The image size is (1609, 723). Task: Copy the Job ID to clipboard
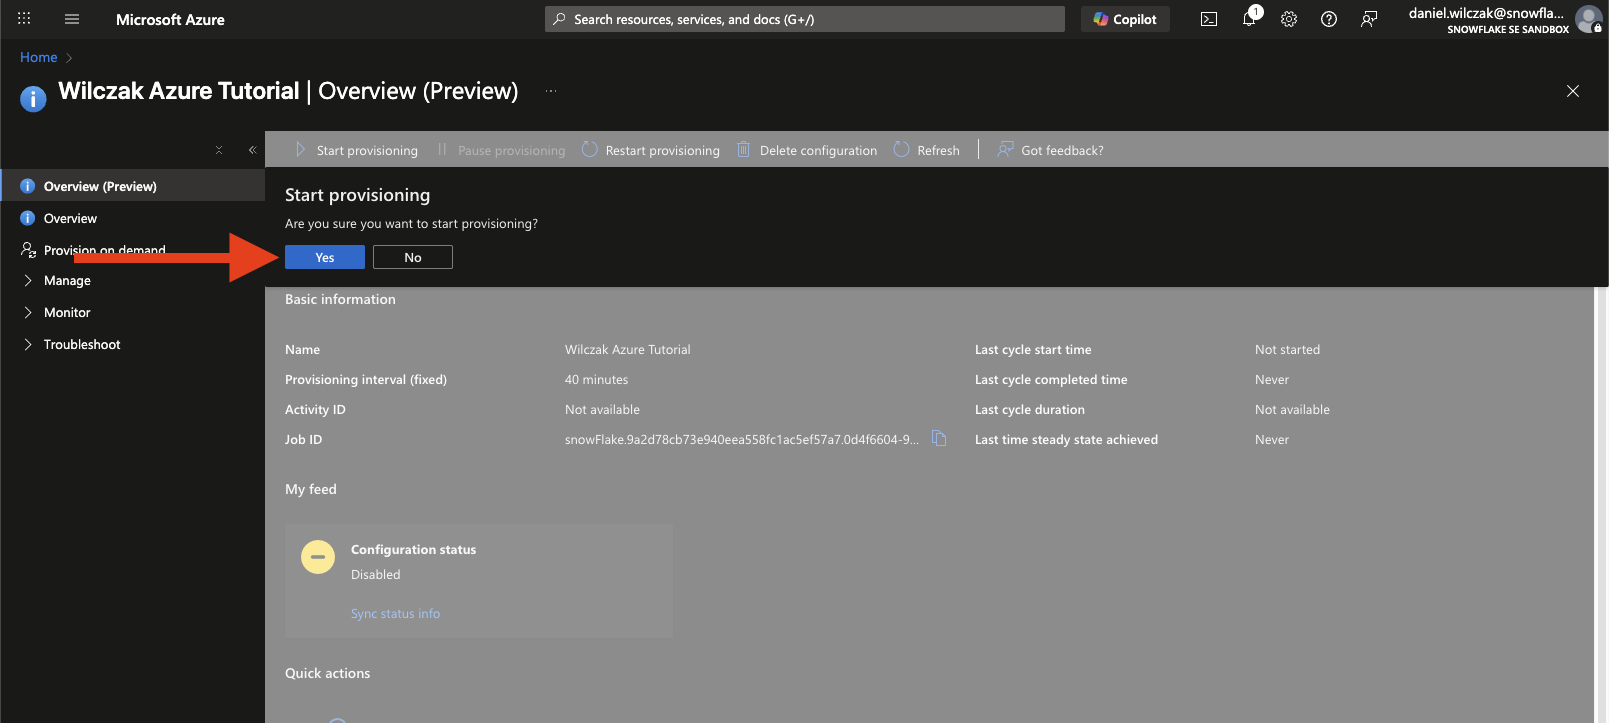[x=939, y=438]
